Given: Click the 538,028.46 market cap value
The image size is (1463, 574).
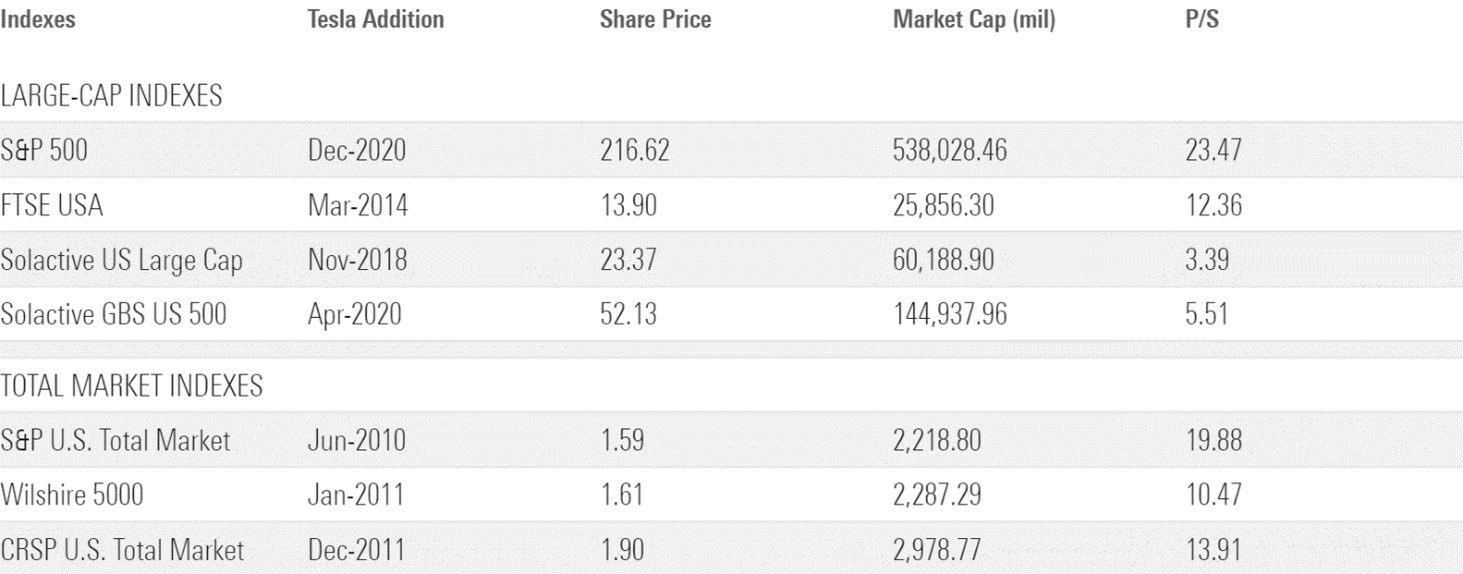Looking at the screenshot, I should pos(949,151).
